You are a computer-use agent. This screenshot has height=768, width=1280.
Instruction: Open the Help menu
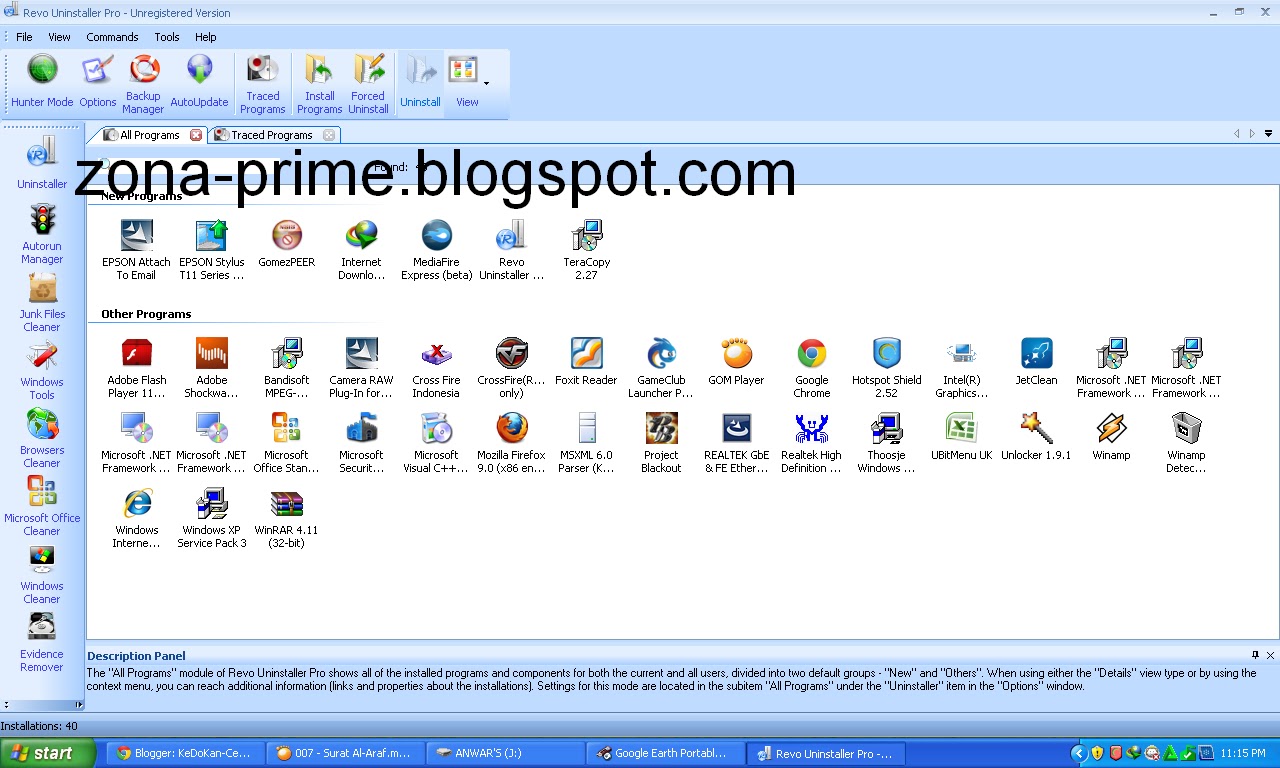tap(206, 37)
